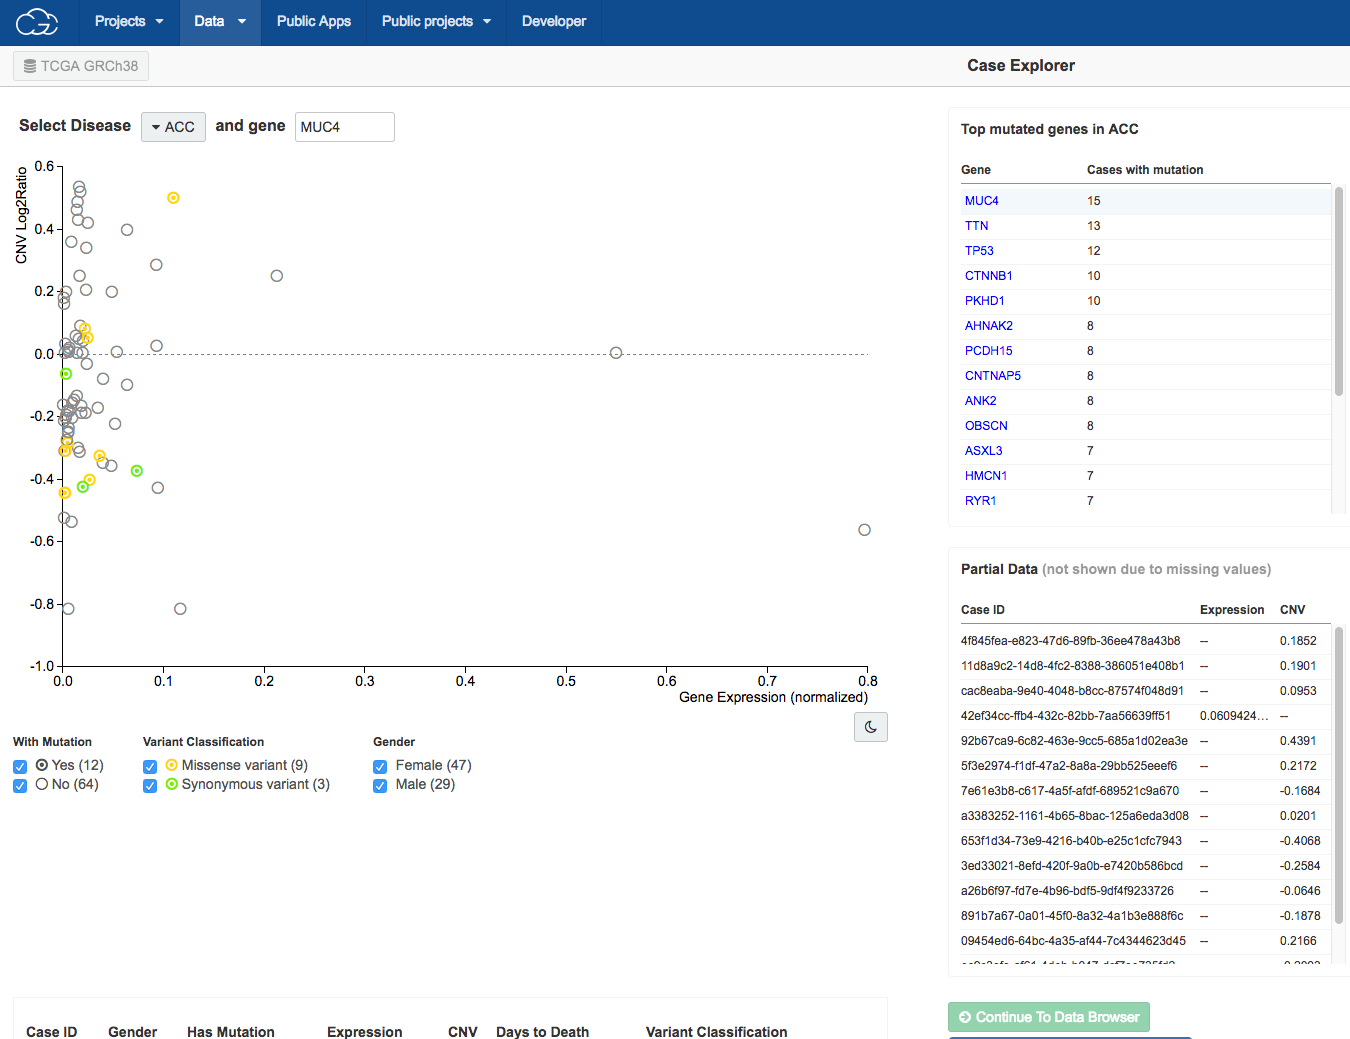Toggle dark mode moon icon
1350x1039 pixels.
[871, 727]
